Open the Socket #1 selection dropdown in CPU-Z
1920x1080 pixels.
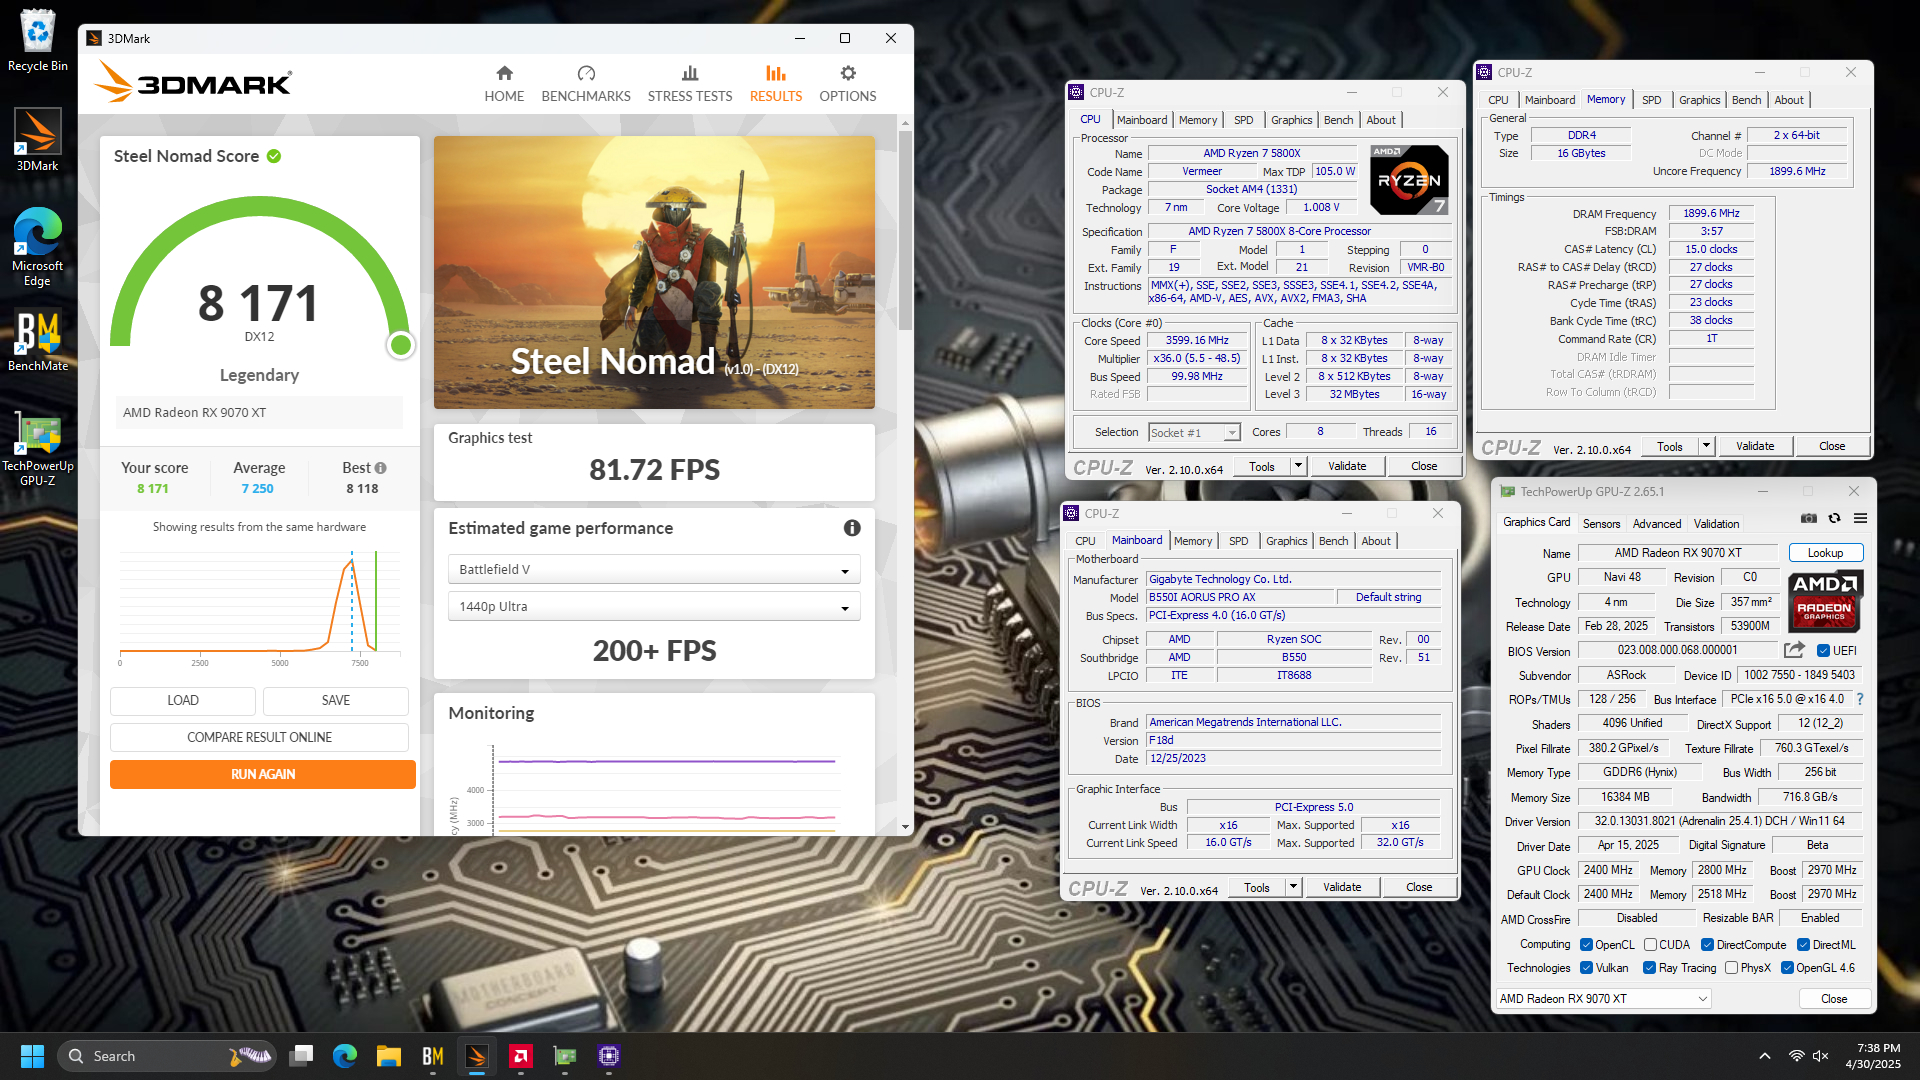(x=1194, y=432)
